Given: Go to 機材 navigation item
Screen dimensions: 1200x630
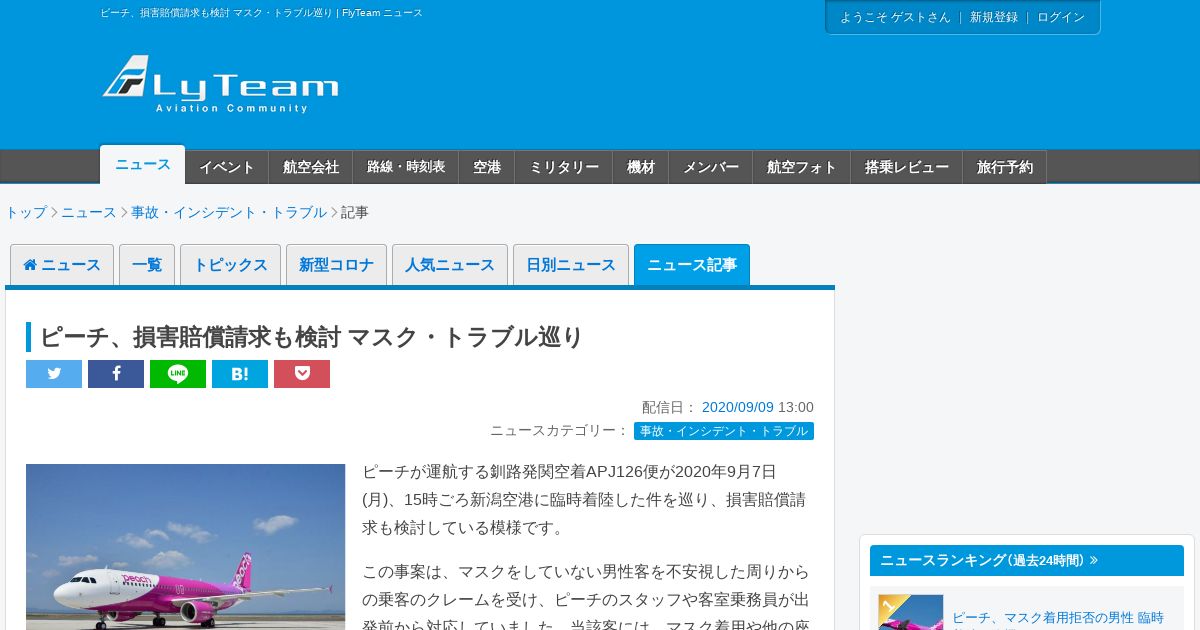Looking at the screenshot, I should (641, 167).
